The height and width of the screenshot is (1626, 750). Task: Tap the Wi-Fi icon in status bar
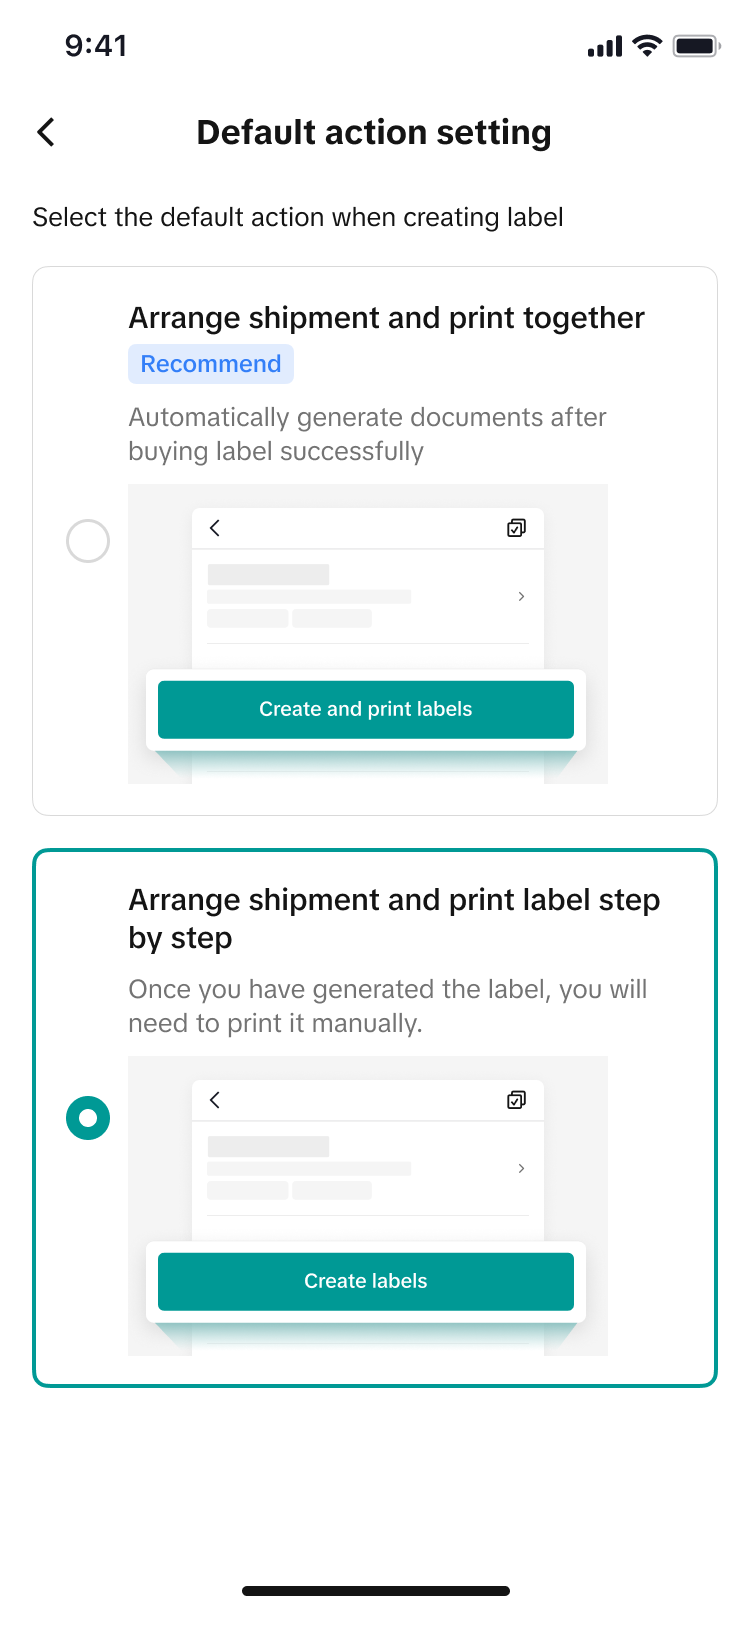[x=648, y=46]
